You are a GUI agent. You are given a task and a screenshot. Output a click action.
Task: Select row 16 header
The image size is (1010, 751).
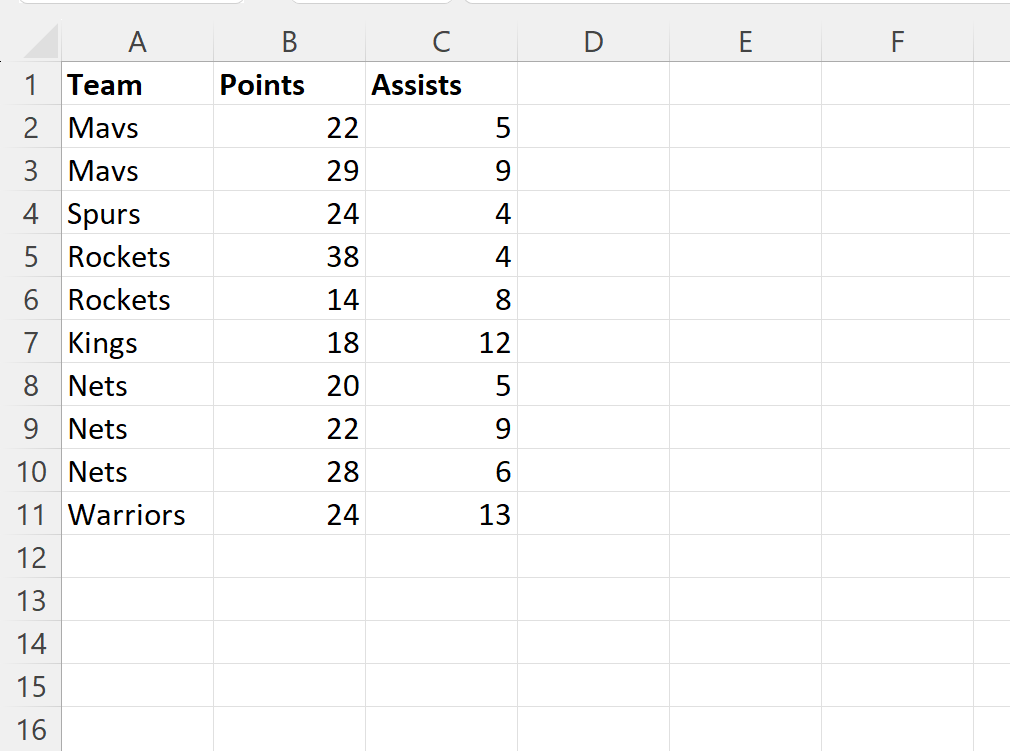tap(31, 729)
